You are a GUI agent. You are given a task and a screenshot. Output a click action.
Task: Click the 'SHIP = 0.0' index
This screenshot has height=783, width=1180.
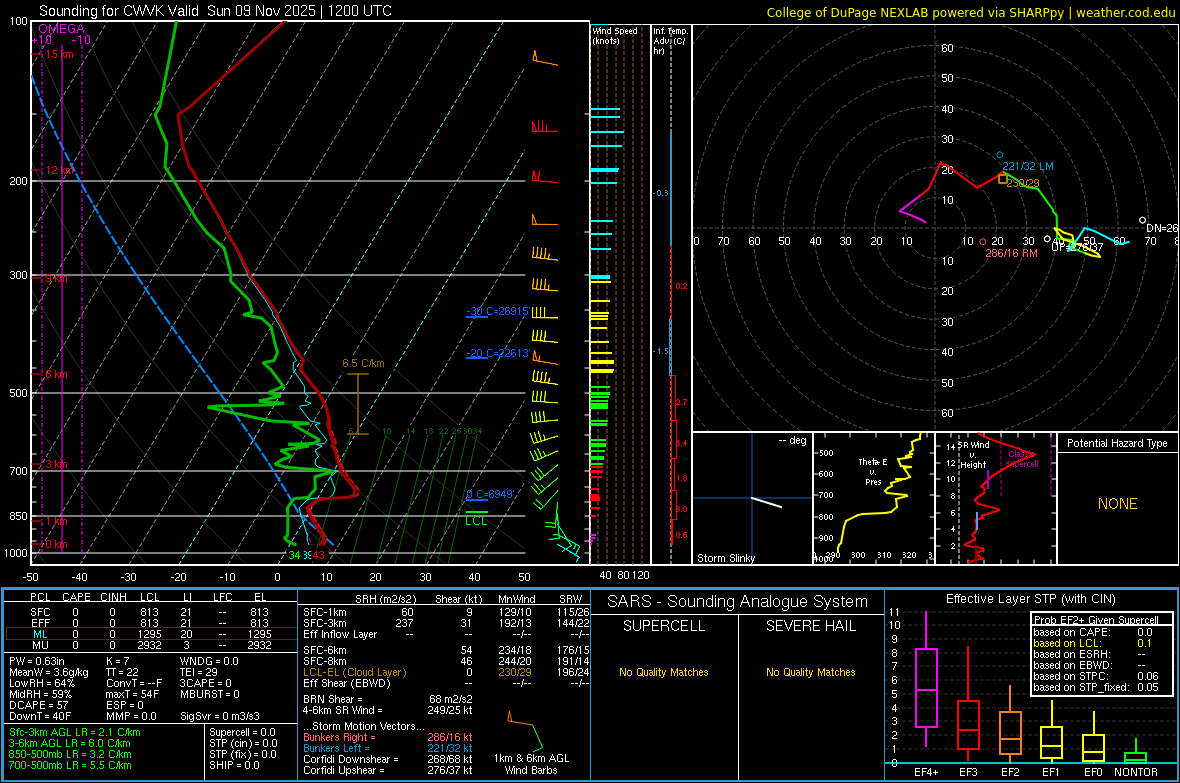234,765
